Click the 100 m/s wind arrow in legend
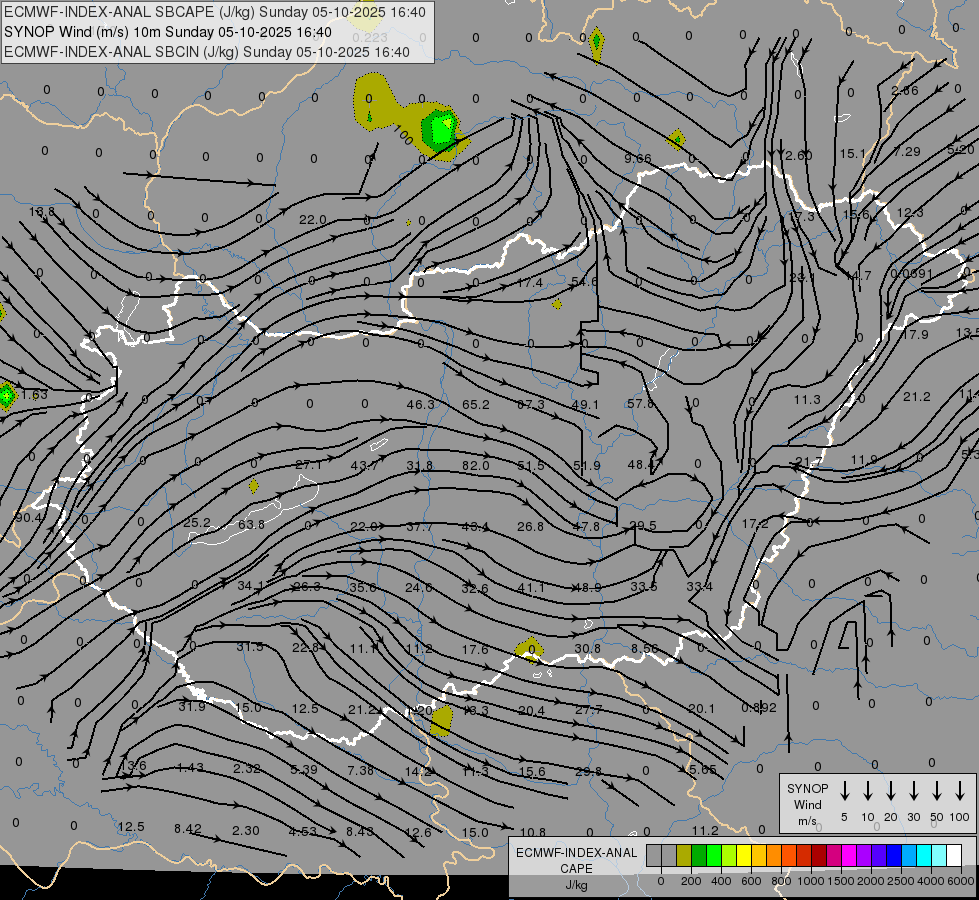The width and height of the screenshot is (979, 900). click(960, 791)
